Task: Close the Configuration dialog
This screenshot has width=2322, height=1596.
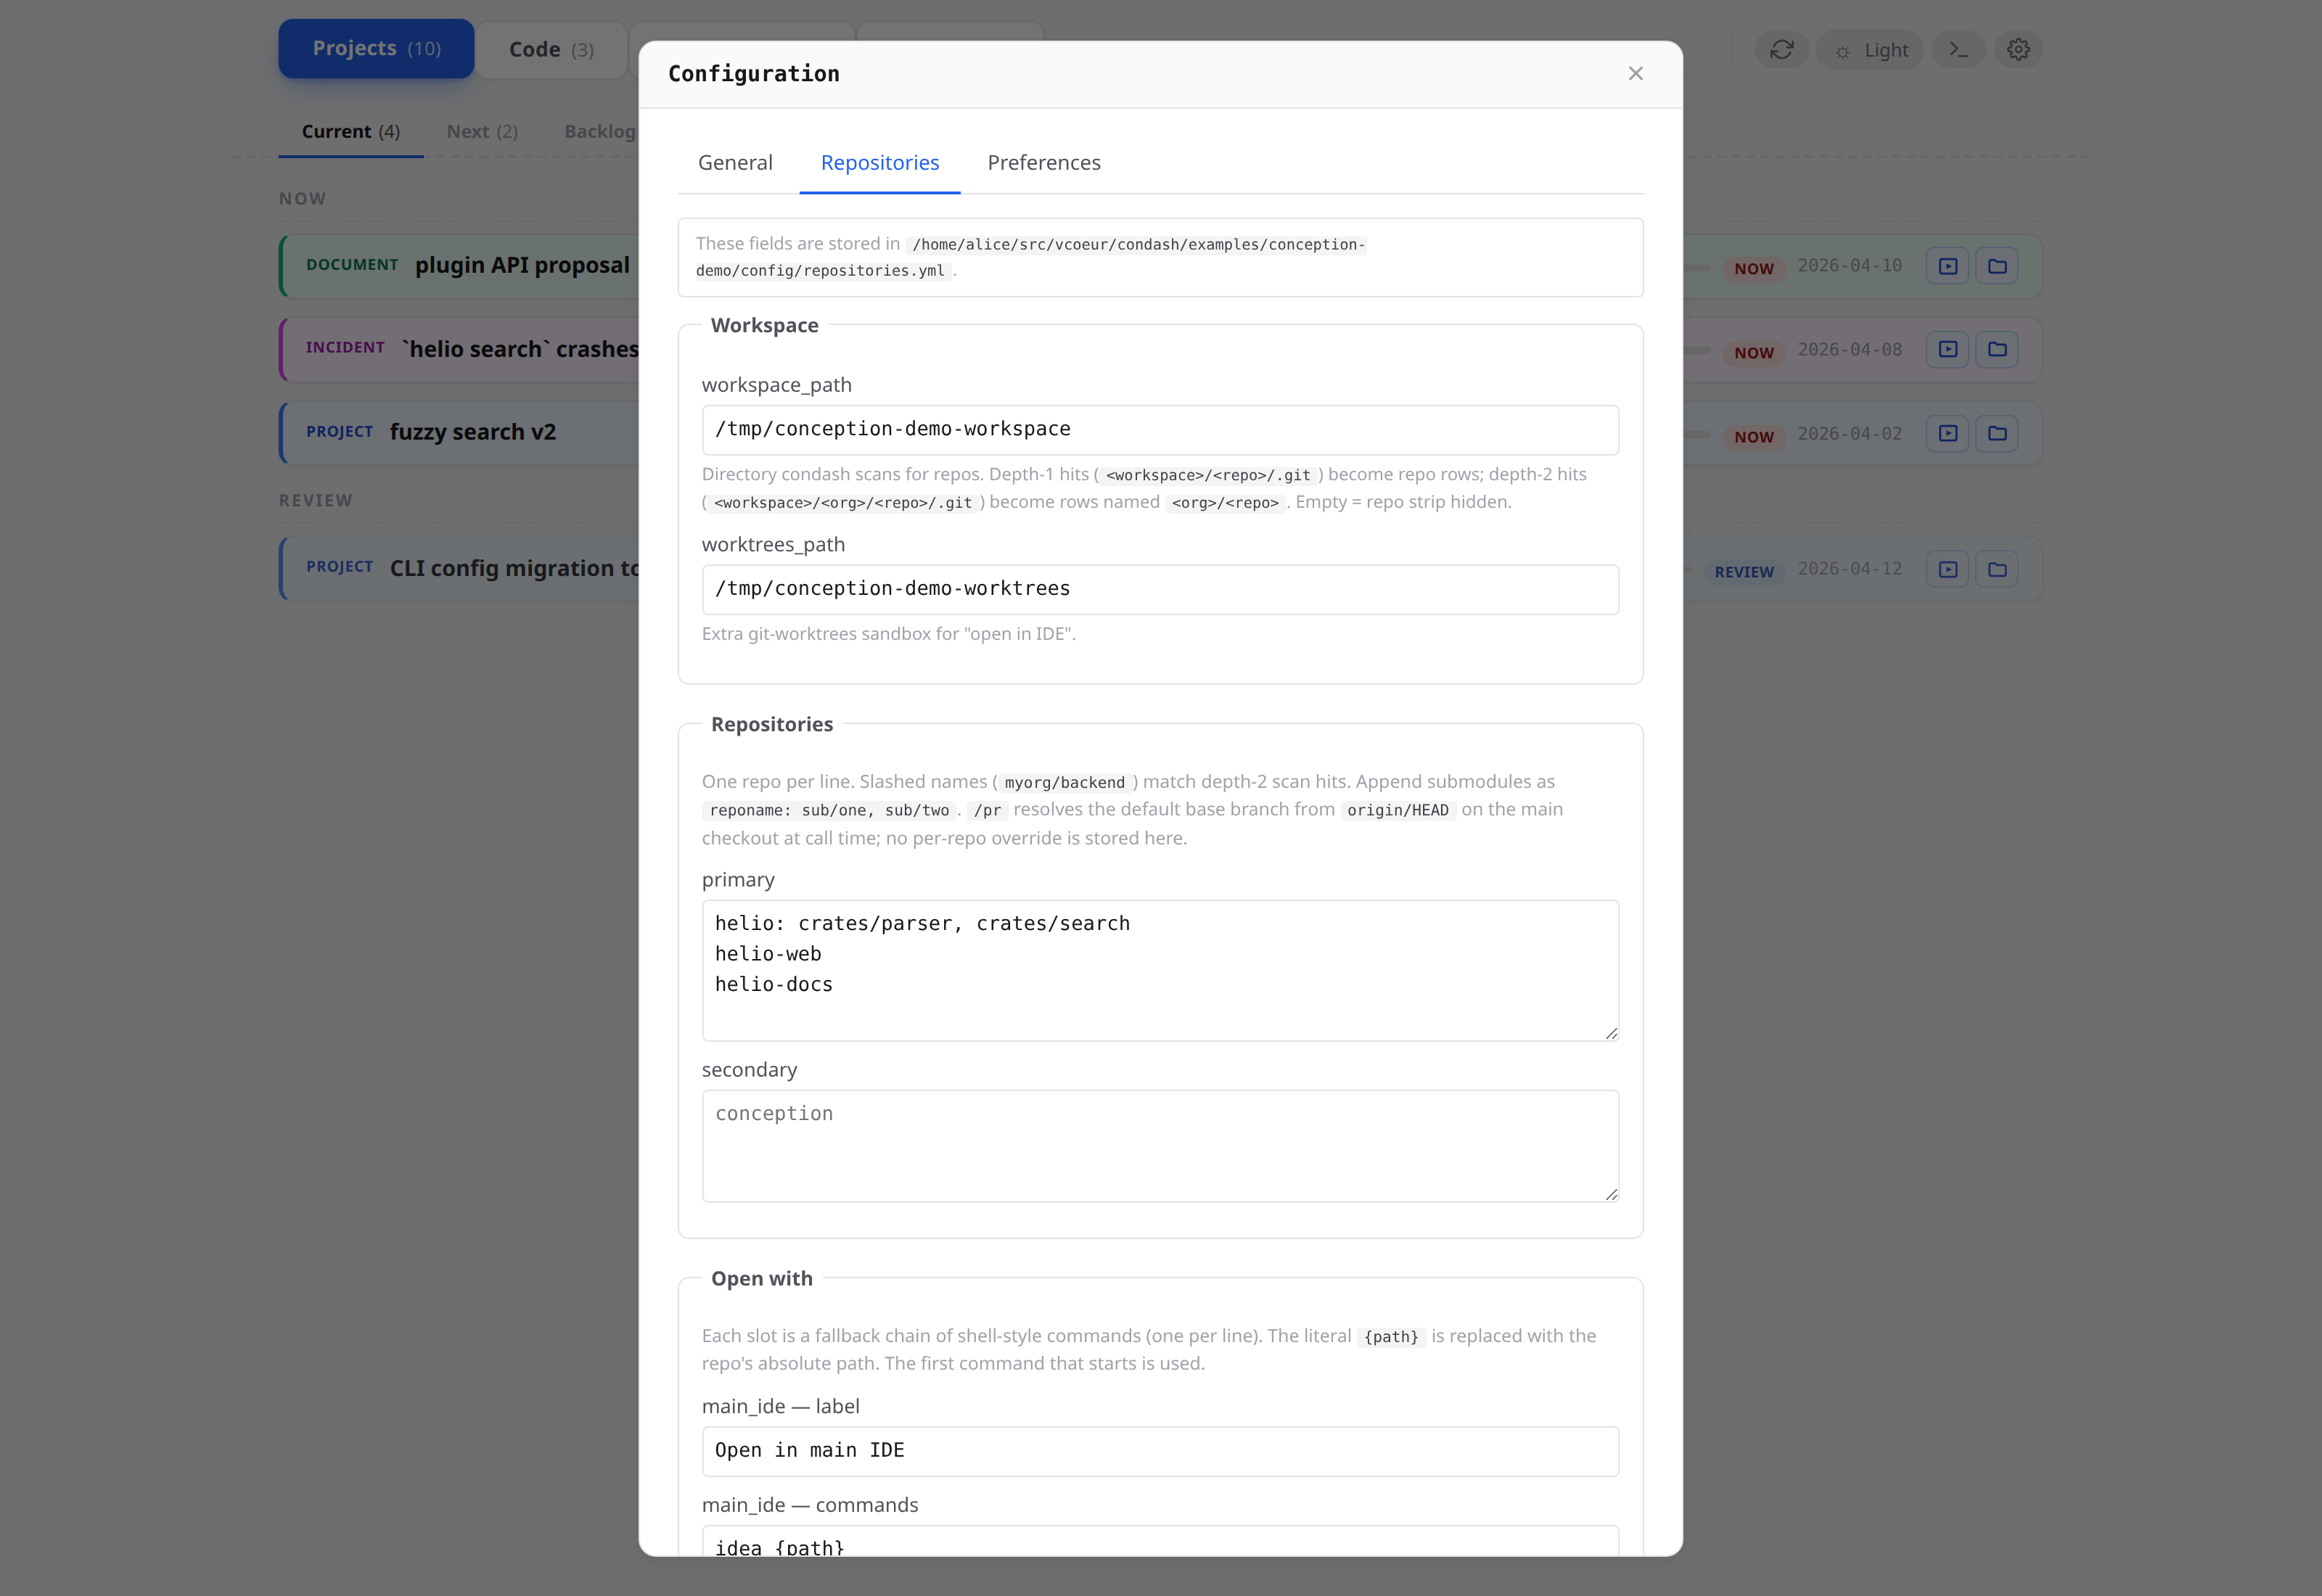Action: (x=1636, y=73)
